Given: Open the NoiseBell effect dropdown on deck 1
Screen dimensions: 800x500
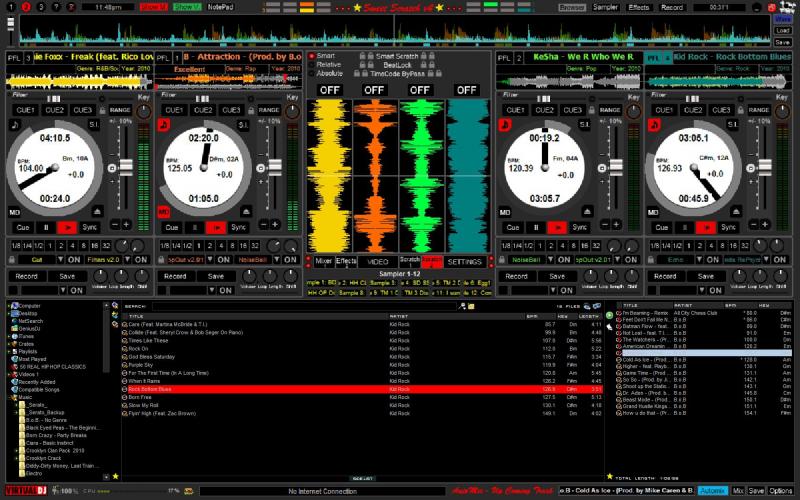Looking at the screenshot, I should [x=277, y=260].
